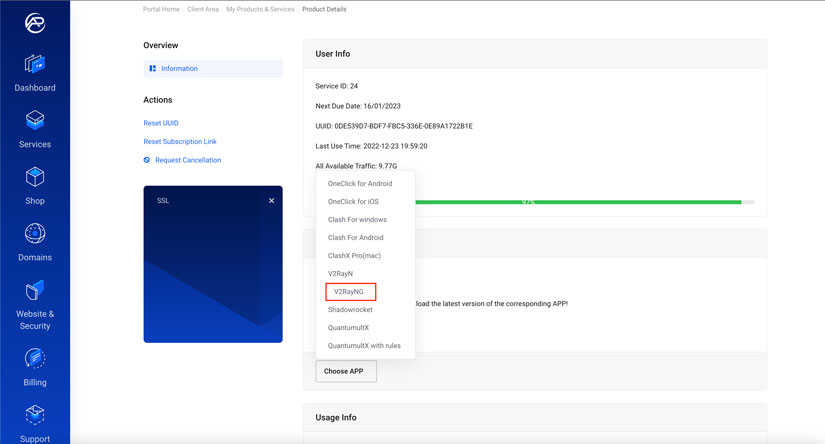
Task: Go to Portal Home breadcrumb
Action: tap(161, 9)
